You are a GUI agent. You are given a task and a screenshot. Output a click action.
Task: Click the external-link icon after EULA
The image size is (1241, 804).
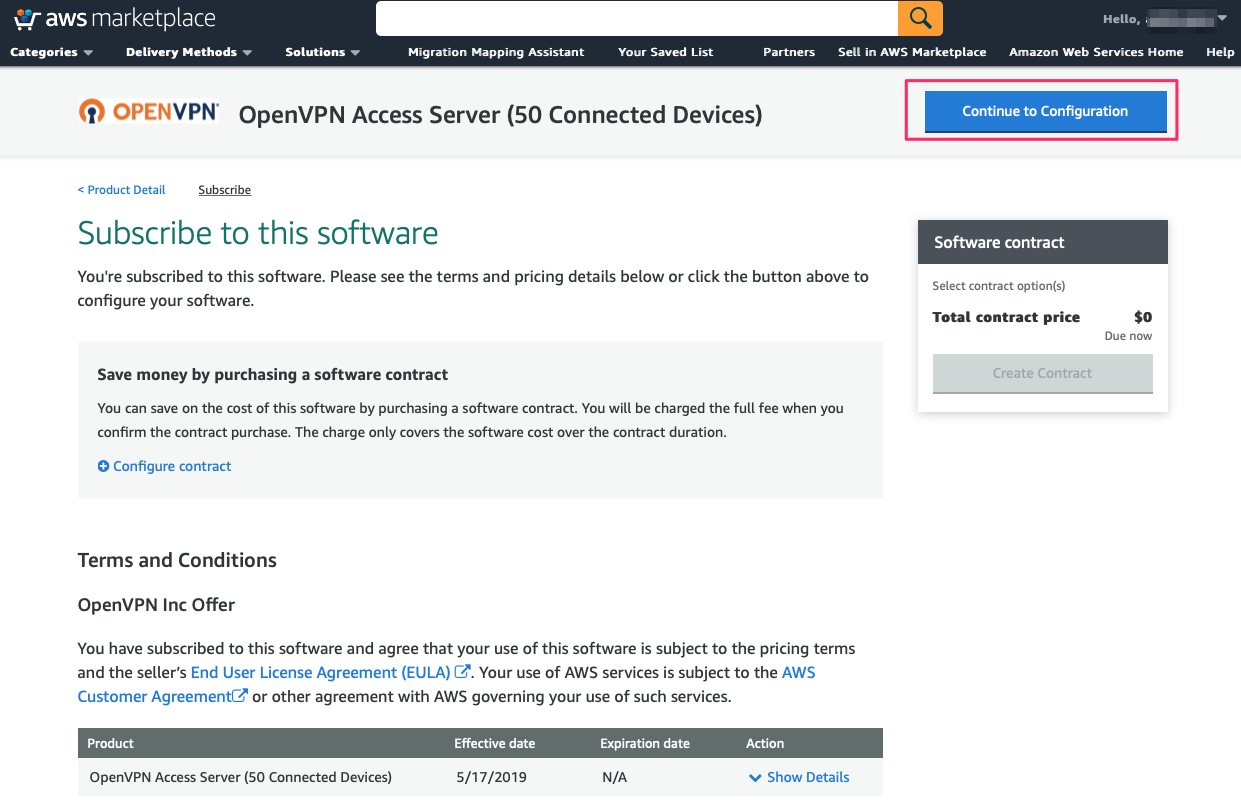tap(462, 672)
